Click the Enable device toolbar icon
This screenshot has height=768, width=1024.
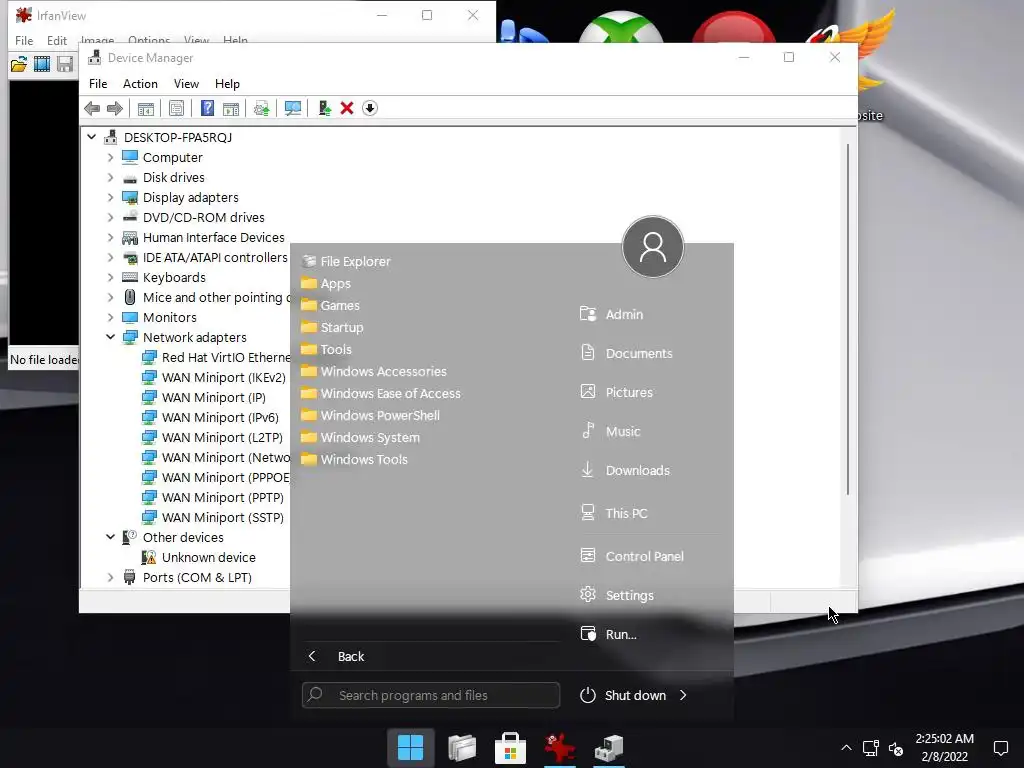tap(325, 108)
